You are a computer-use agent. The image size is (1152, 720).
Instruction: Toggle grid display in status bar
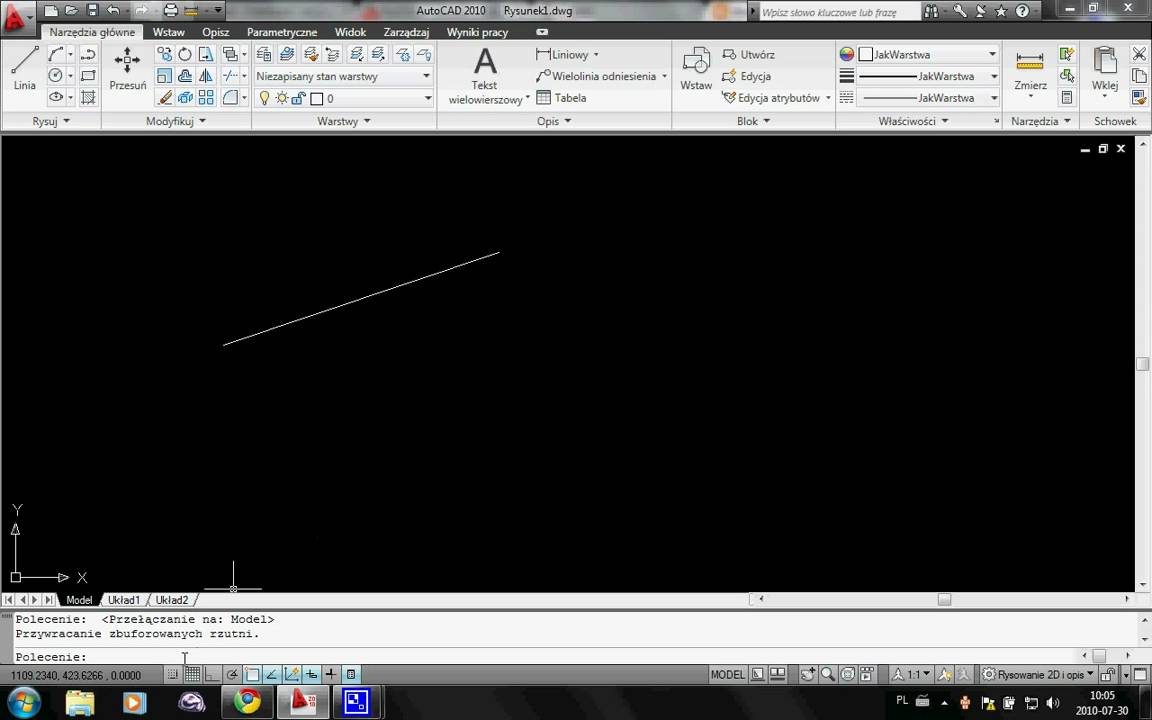tap(192, 674)
